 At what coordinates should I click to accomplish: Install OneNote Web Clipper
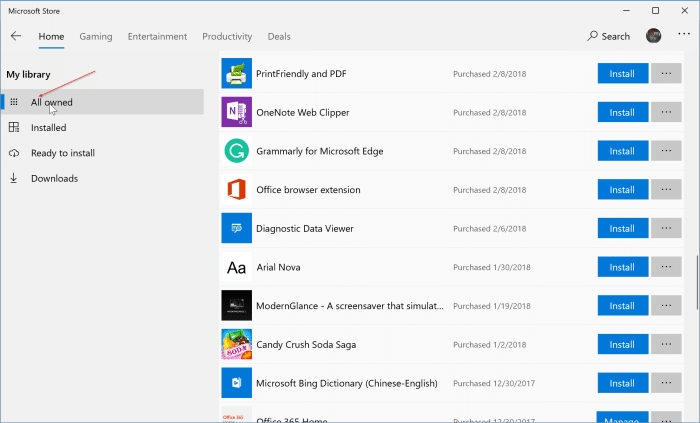(623, 112)
